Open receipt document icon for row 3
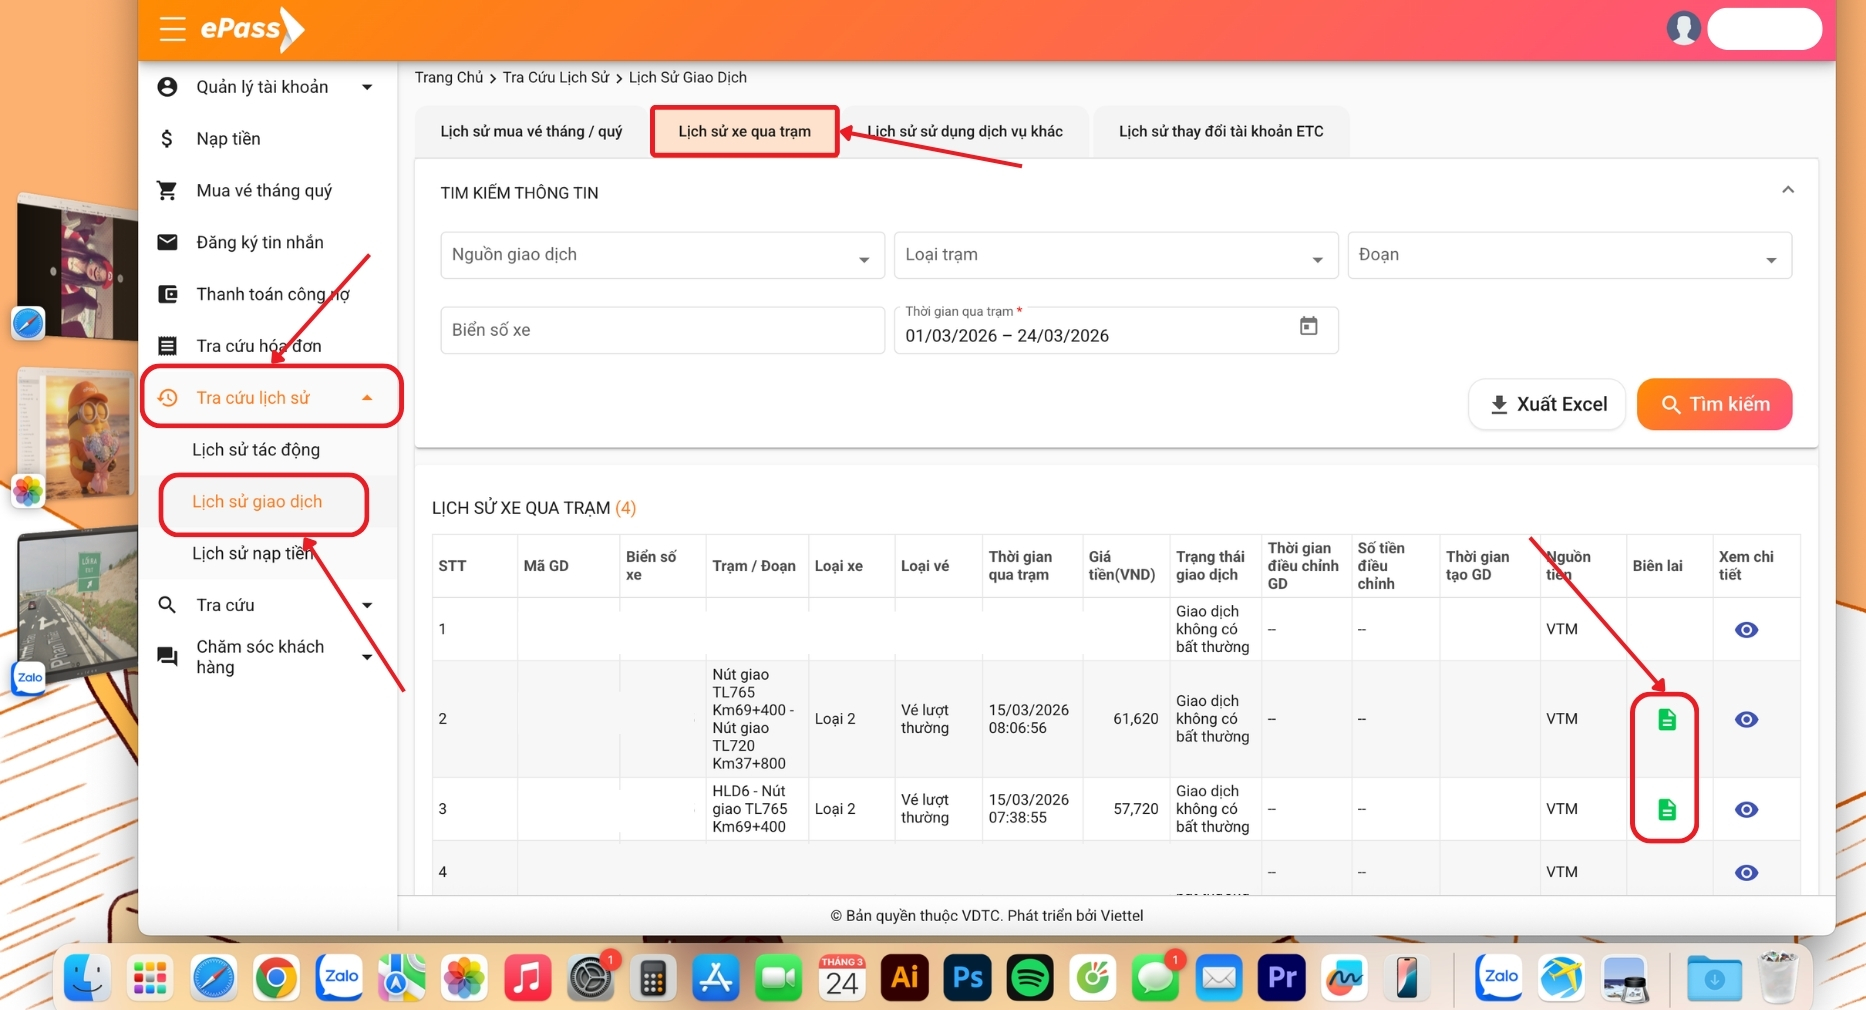This screenshot has height=1010, width=1866. (x=1666, y=809)
